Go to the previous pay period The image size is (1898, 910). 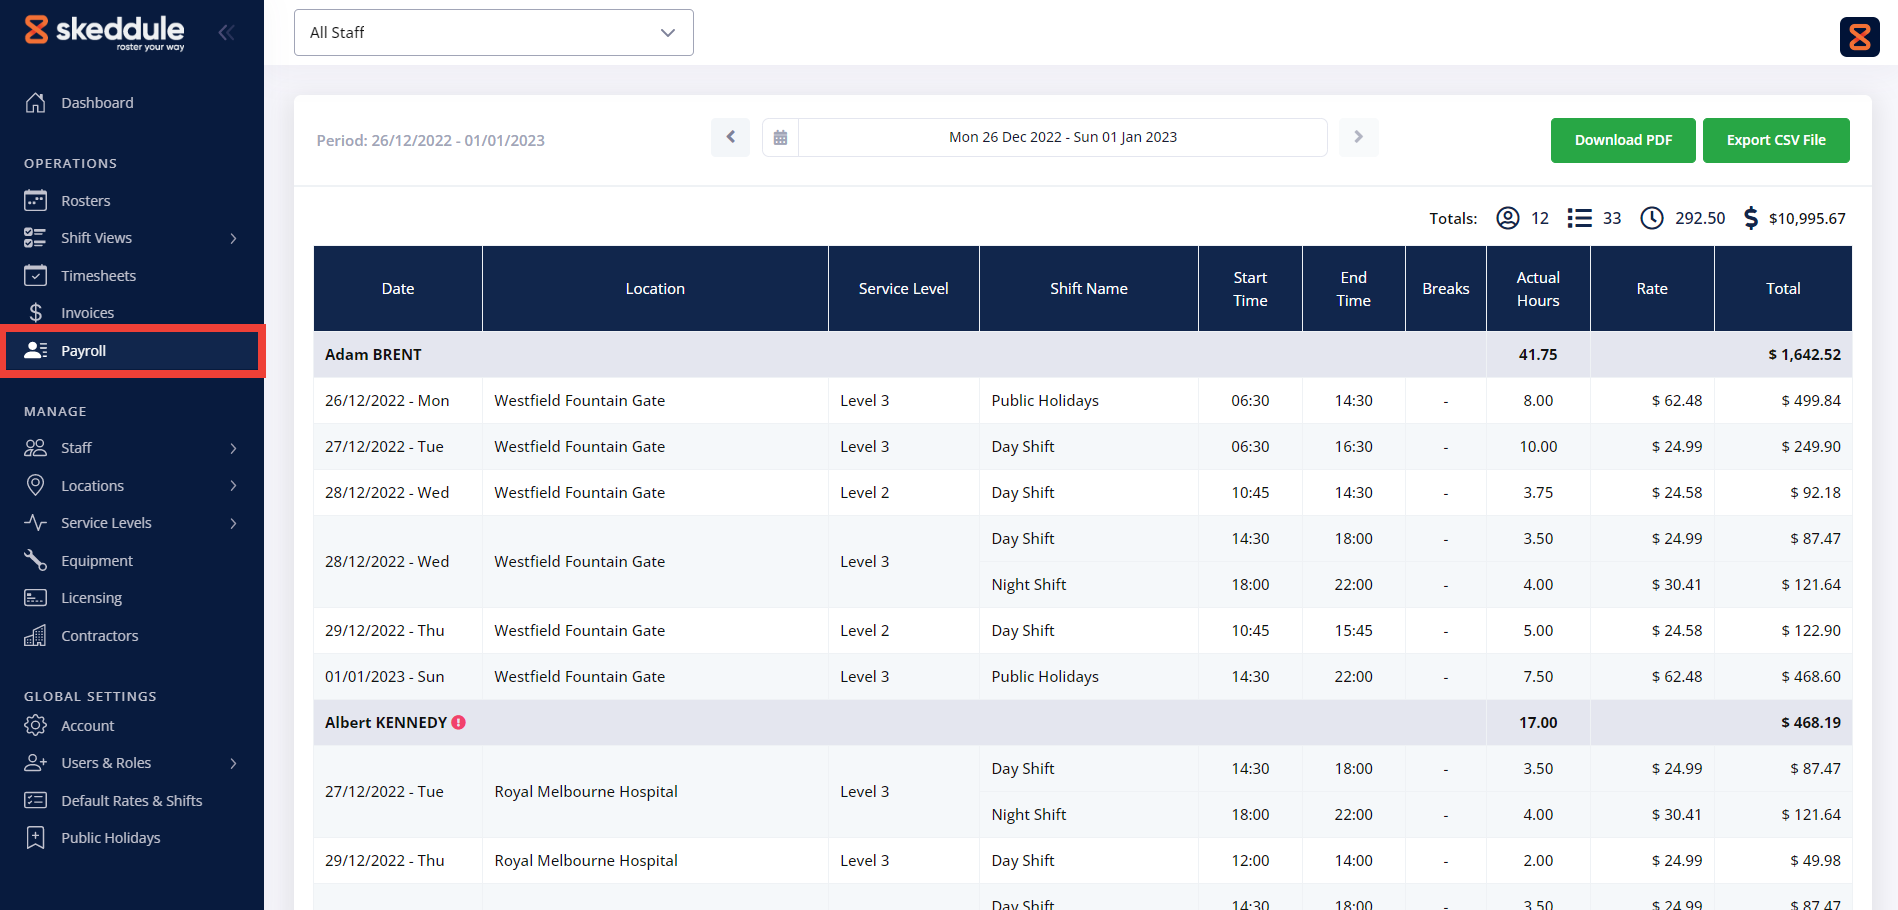730,137
